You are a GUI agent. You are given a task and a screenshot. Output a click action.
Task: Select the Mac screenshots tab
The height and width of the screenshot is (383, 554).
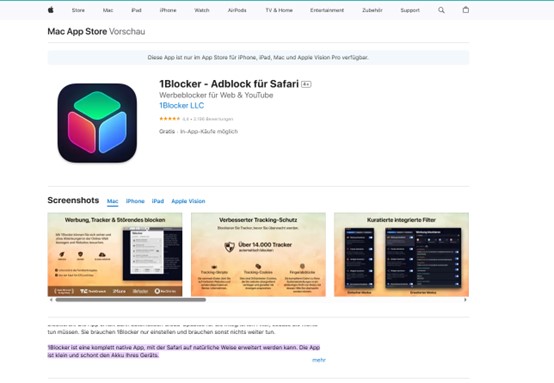tap(112, 201)
